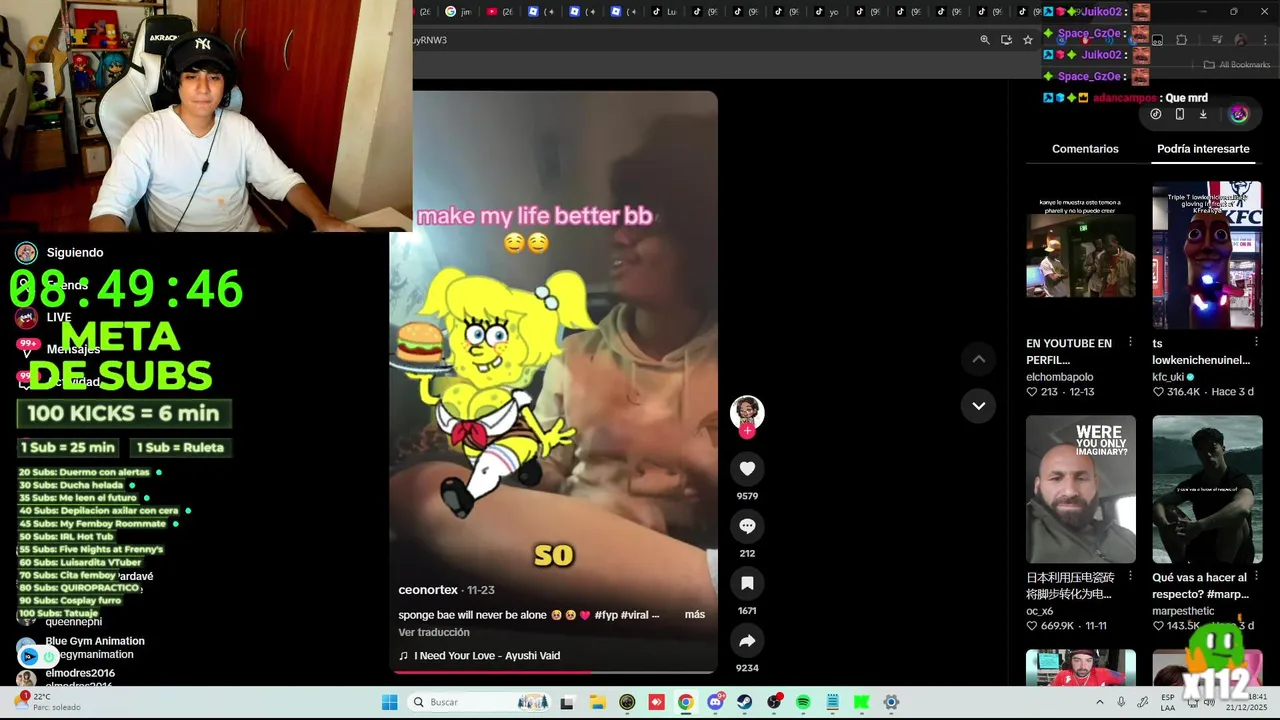Image resolution: width=1280 pixels, height=720 pixels.
Task: Open the Windows Start menu
Action: tap(389, 702)
